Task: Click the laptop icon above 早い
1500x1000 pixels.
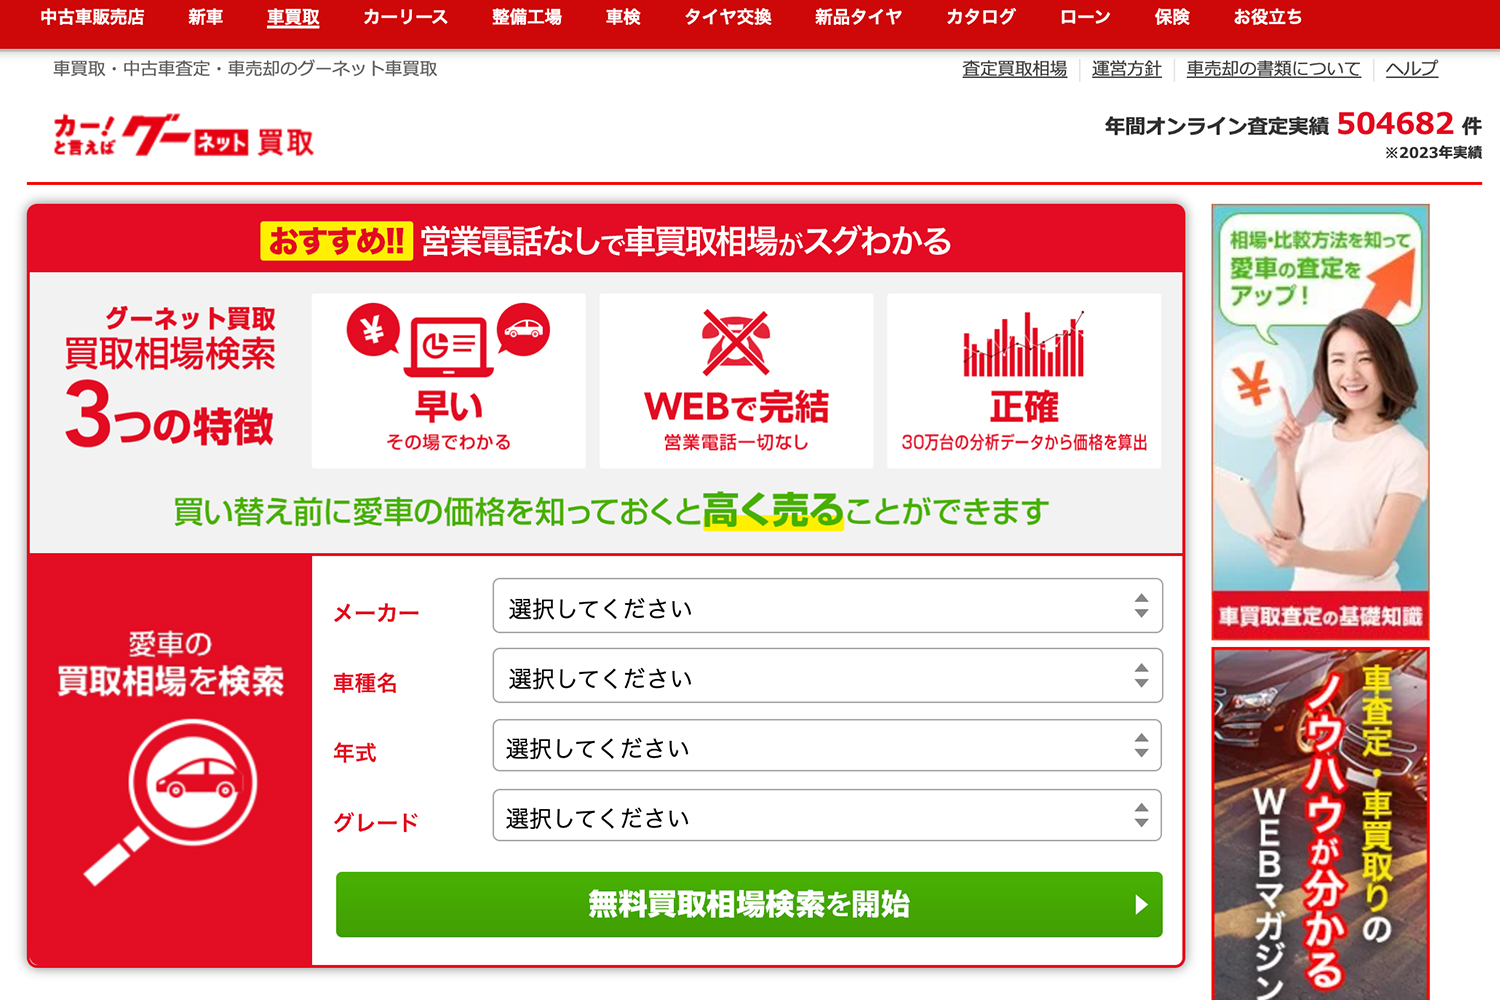Action: pos(448,347)
